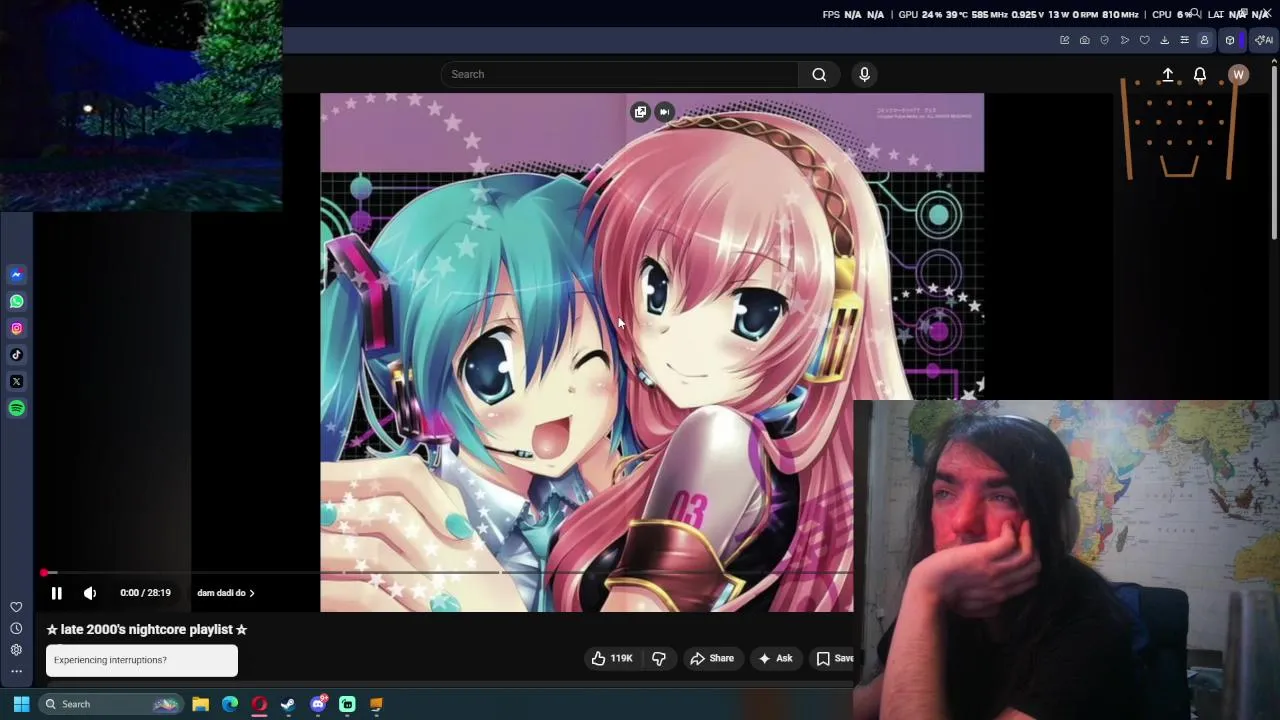Open the send/flow arrow icon in toolbar
Image resolution: width=1280 pixels, height=720 pixels.
pos(1124,40)
